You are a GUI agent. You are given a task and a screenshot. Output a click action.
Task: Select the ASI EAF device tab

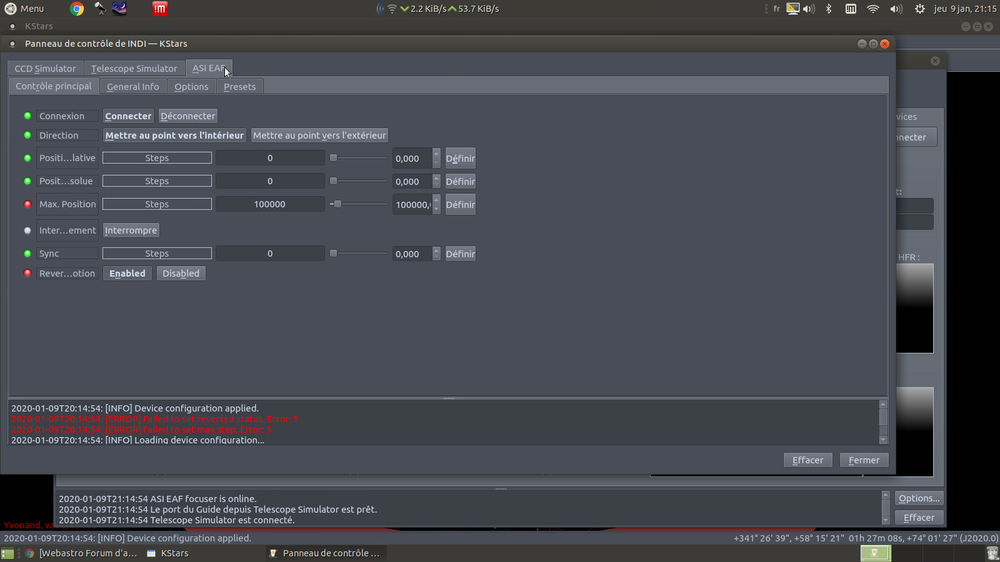[209, 68]
